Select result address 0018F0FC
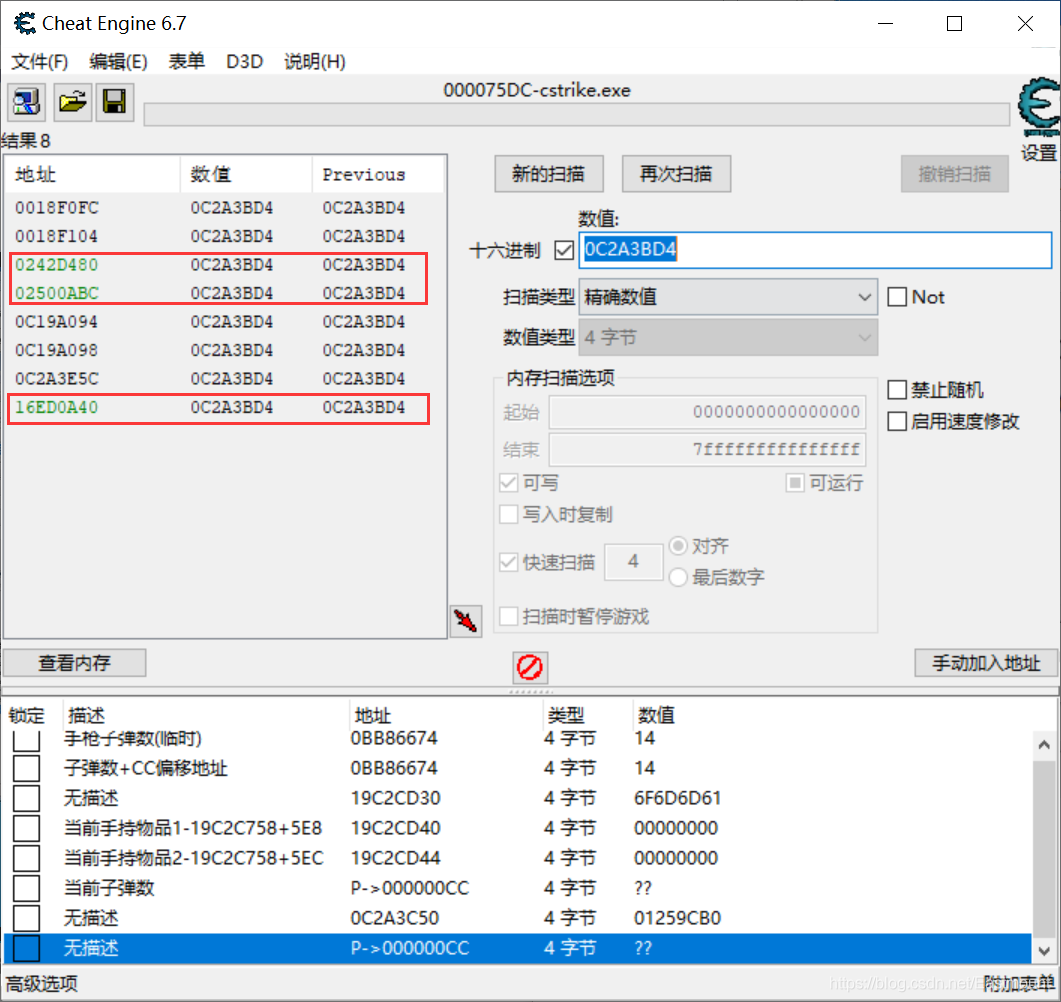Screen dimensions: 1061x1002 click(57, 208)
